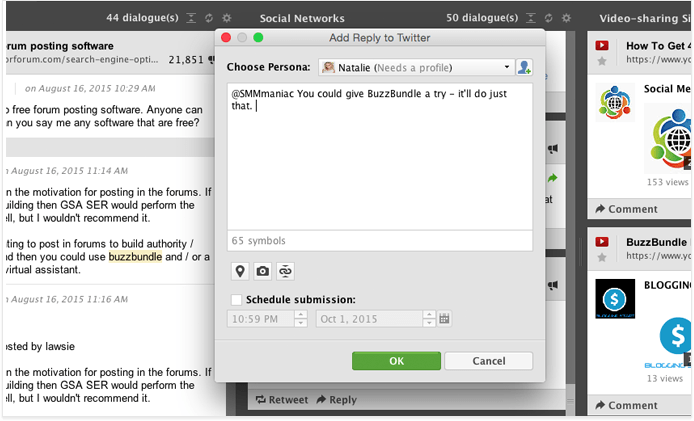Increase the scheduled date with up arrow
The width and height of the screenshot is (694, 421).
click(x=429, y=314)
